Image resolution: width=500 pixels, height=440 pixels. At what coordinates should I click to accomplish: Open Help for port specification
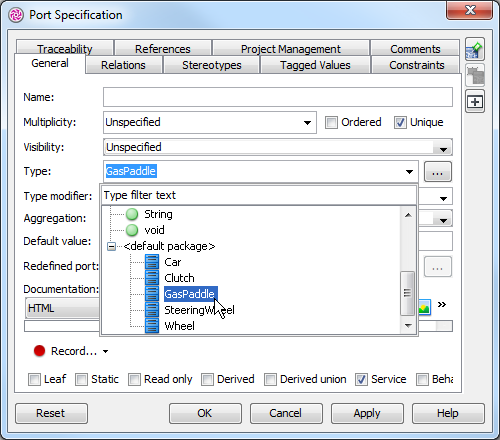coord(448,413)
